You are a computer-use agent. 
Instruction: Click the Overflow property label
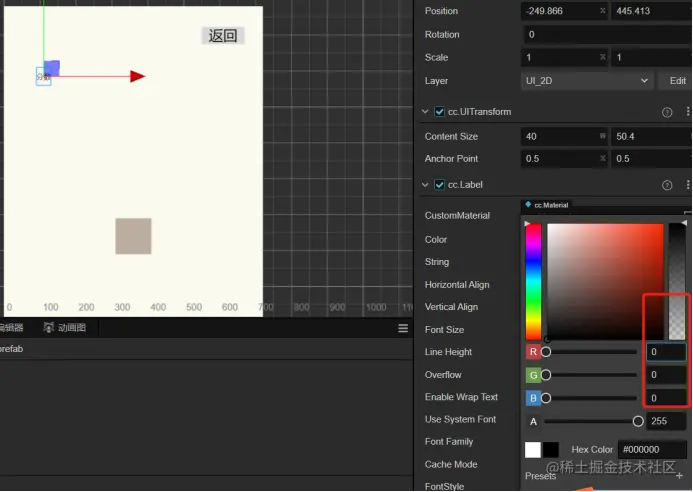(443, 375)
